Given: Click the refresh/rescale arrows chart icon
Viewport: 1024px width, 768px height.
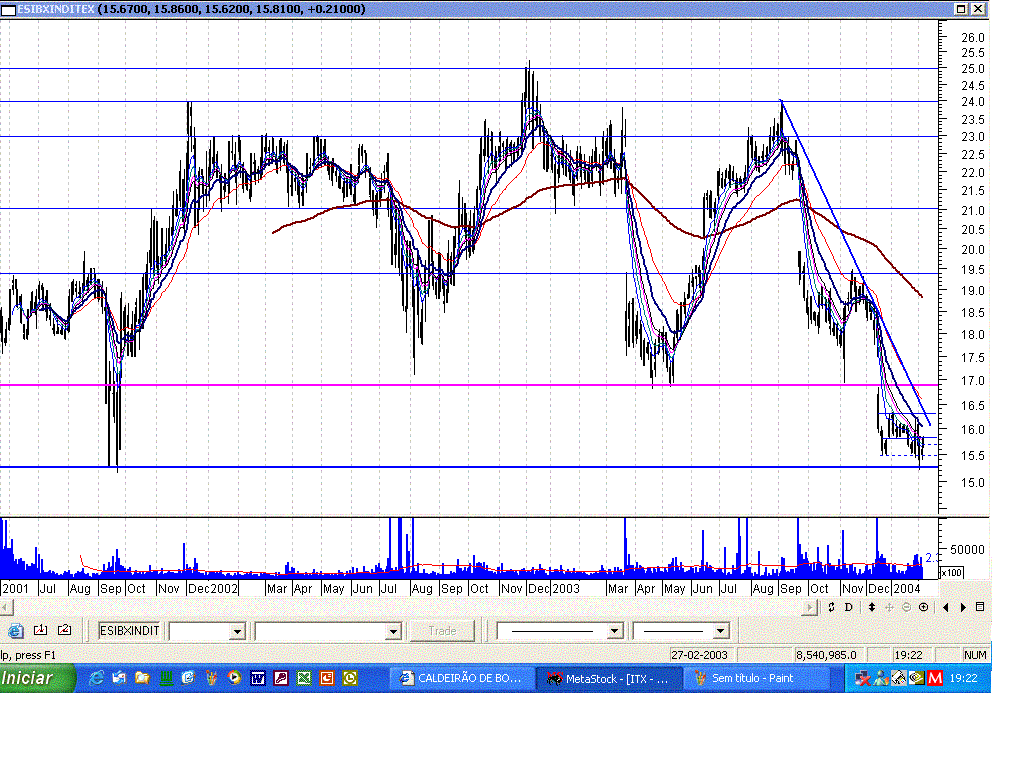Looking at the screenshot, I should tap(831, 607).
